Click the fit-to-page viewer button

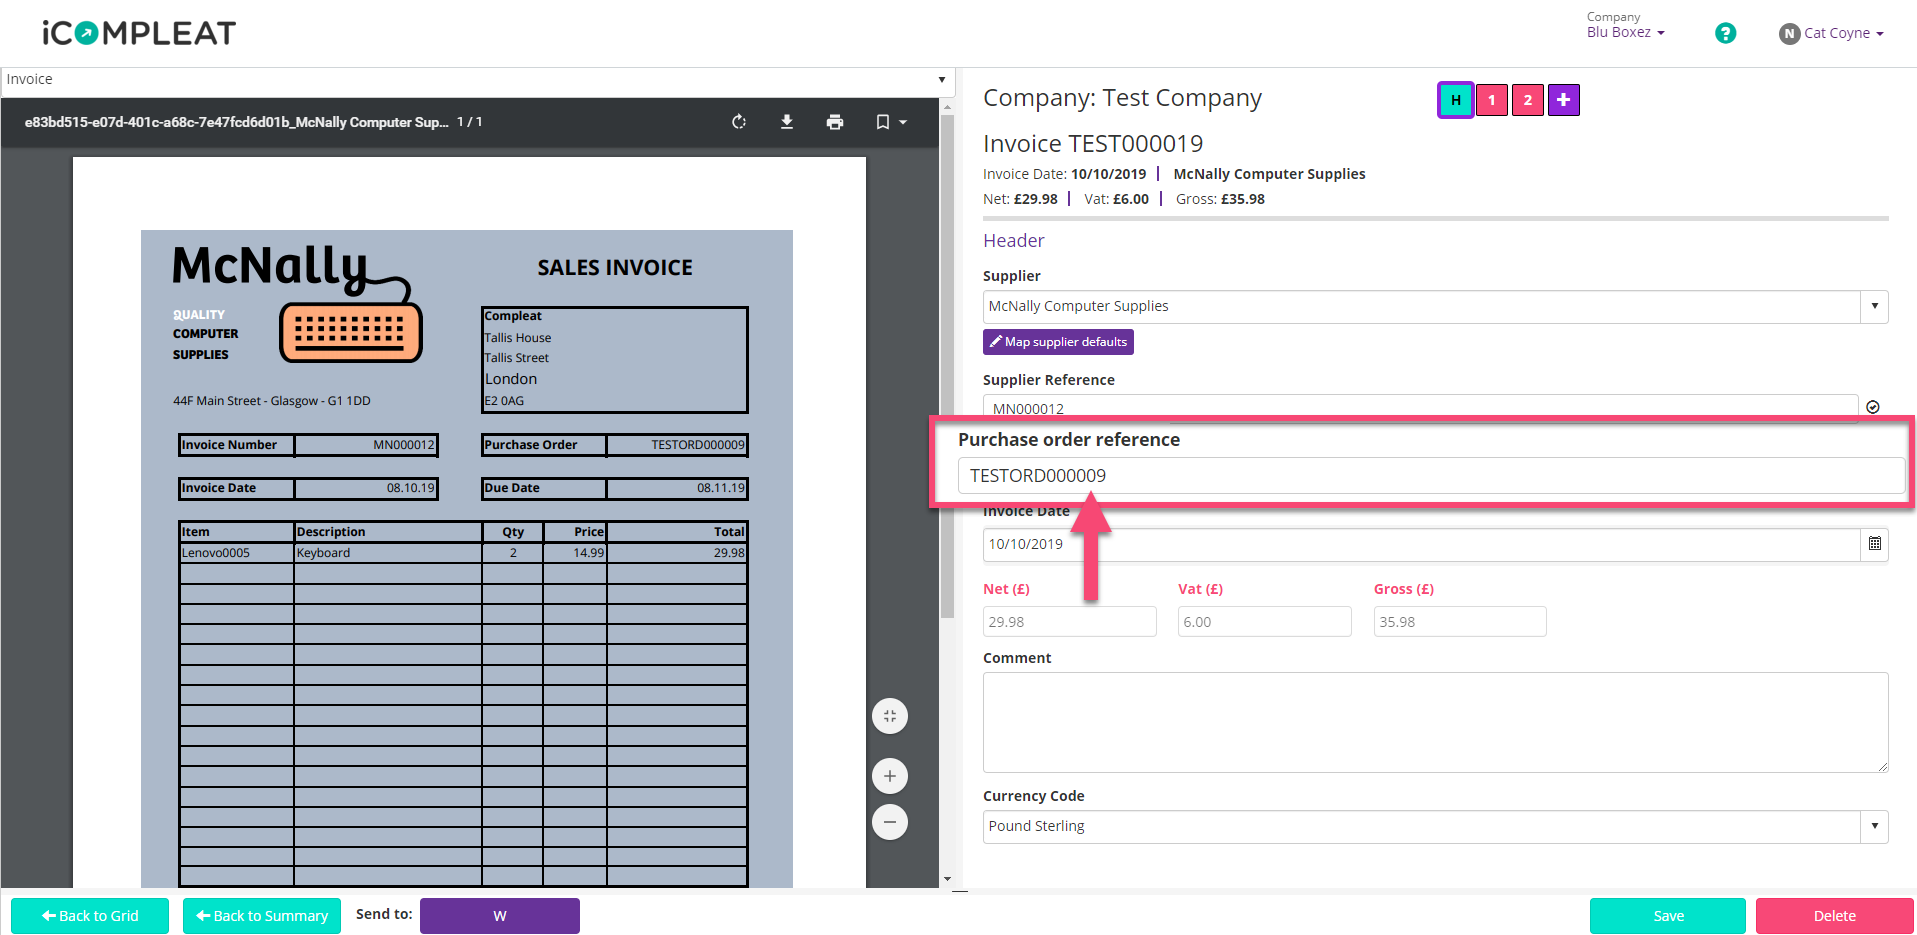(x=890, y=716)
